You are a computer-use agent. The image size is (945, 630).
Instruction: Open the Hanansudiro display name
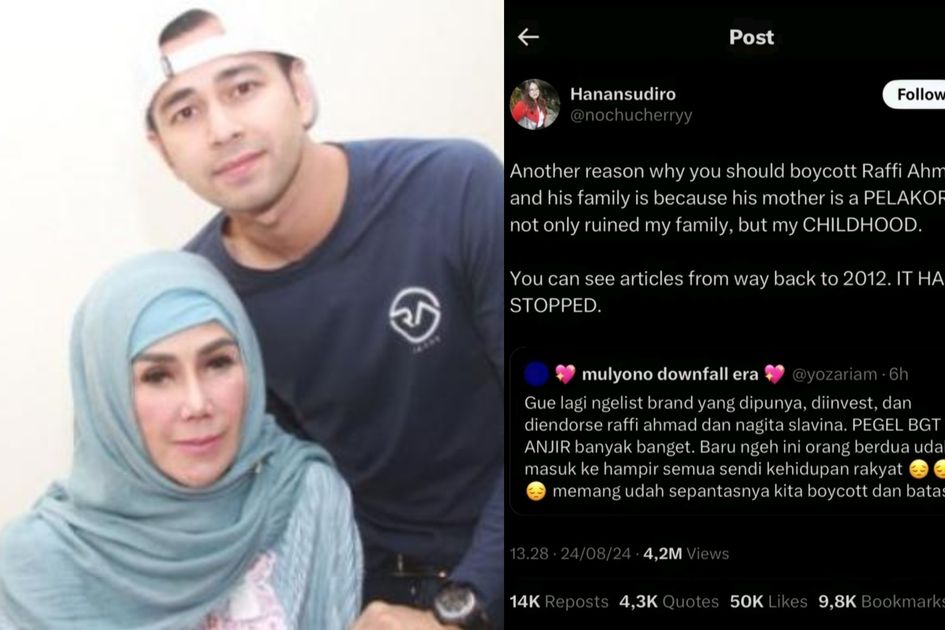click(x=623, y=94)
